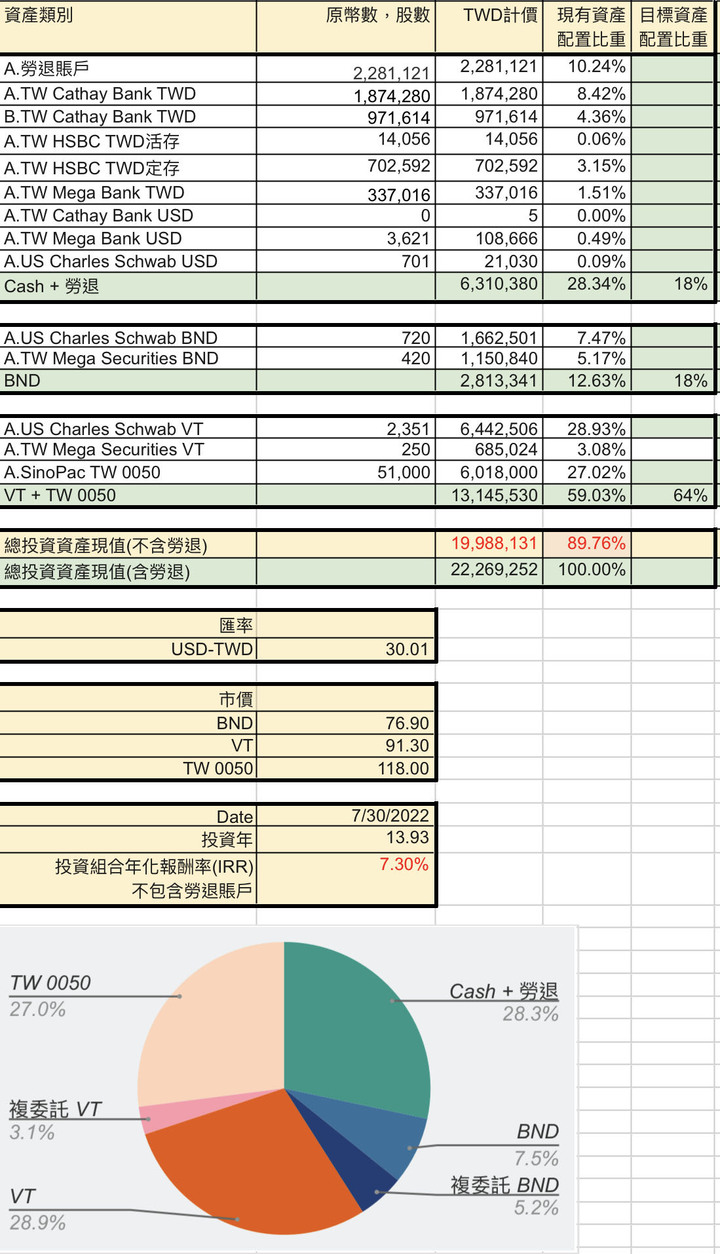Viewport: 720px width, 1254px height.
Task: Select the 22,269,252 grand total cell
Action: point(489,572)
